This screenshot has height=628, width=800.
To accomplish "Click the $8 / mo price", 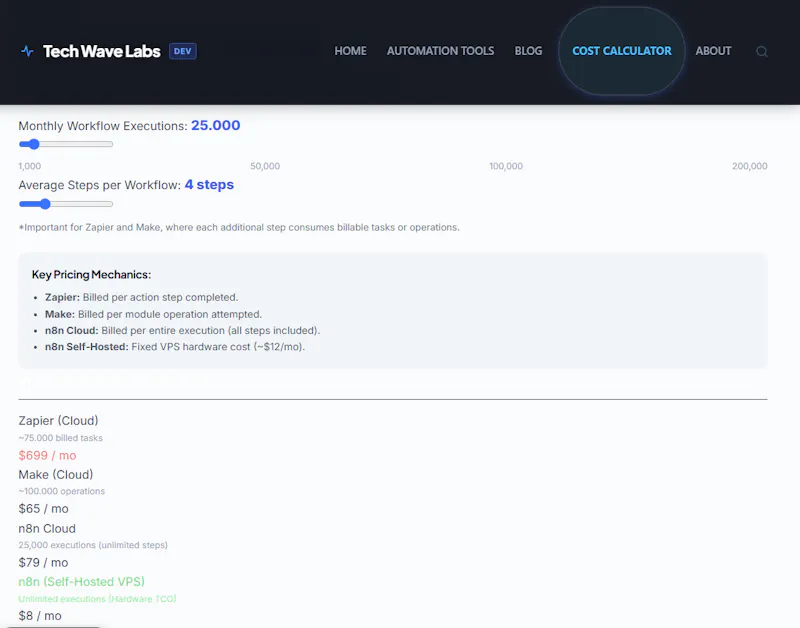I will point(40,616).
